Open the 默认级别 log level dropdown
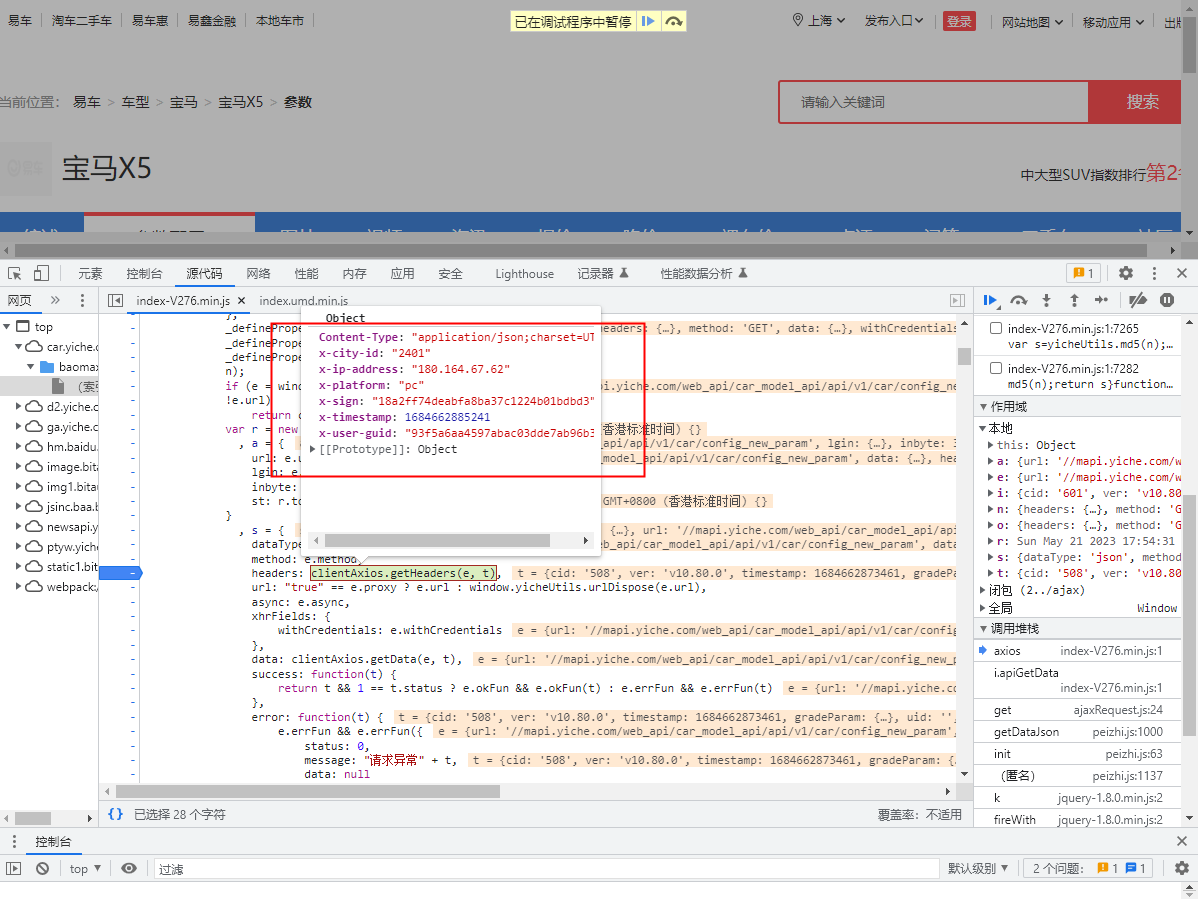This screenshot has height=899, width=1198. pos(978,868)
